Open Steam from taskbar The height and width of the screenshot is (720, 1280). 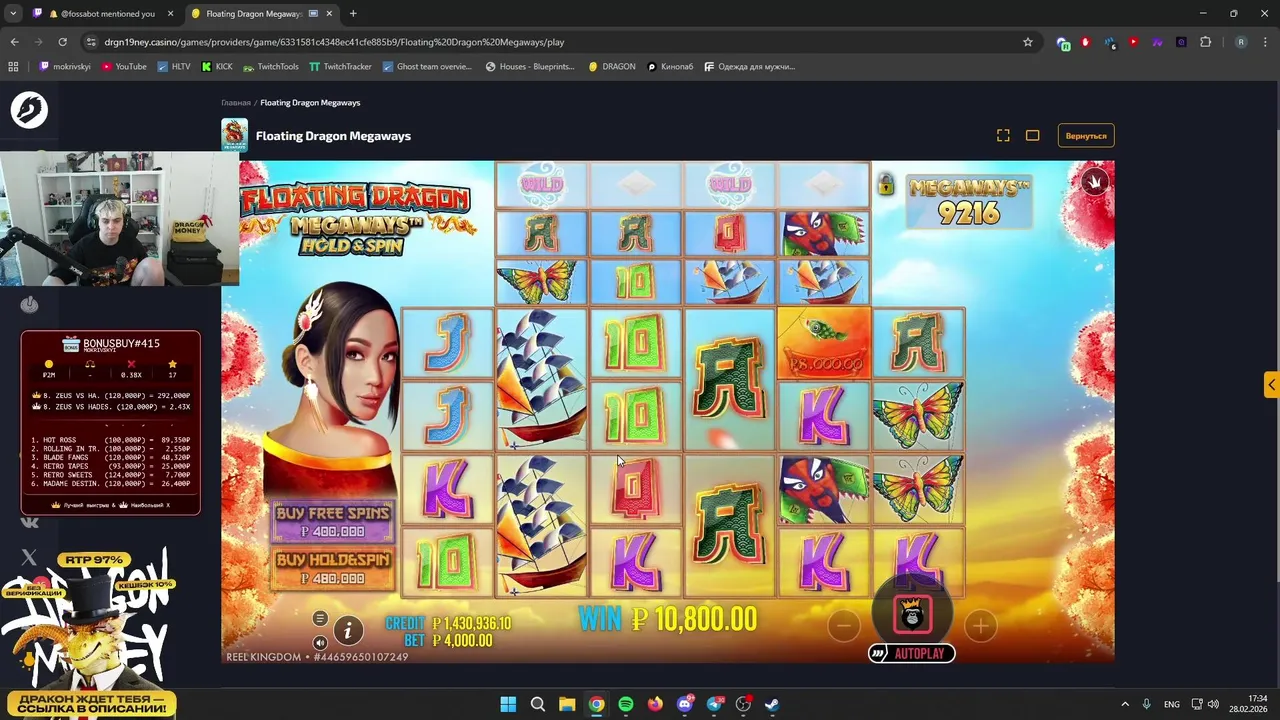coord(773,704)
